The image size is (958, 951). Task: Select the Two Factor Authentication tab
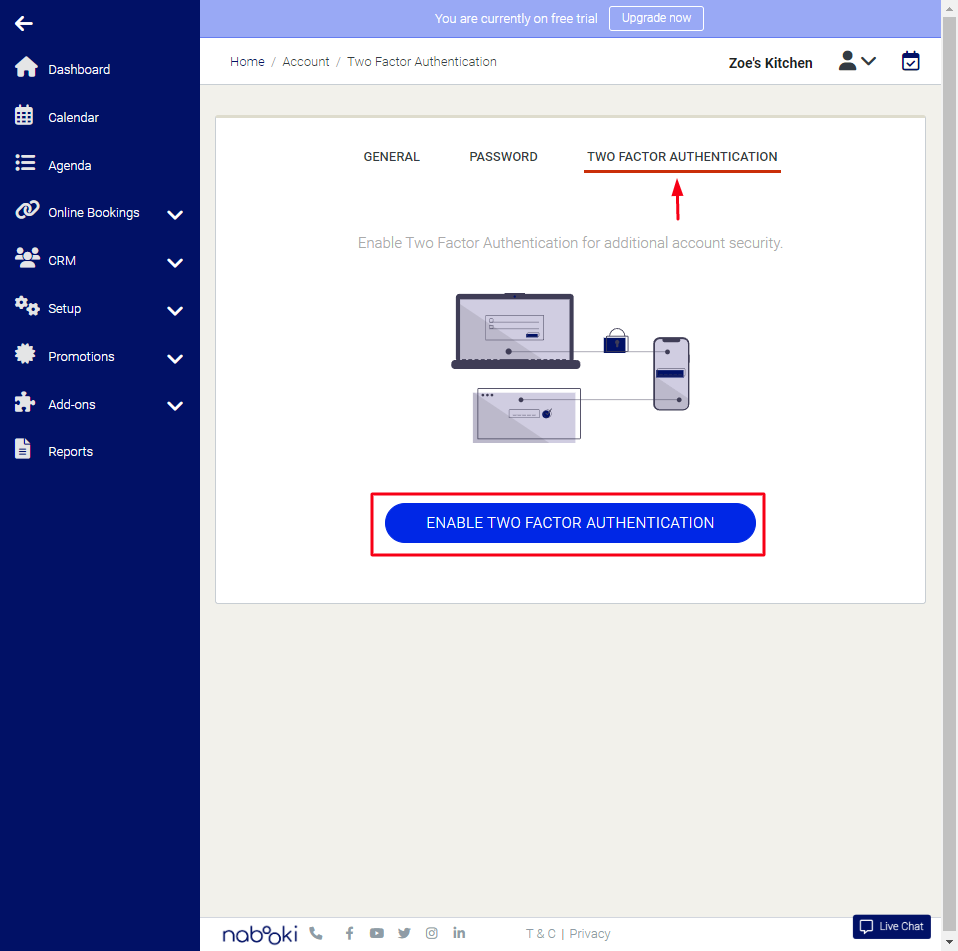pos(682,157)
